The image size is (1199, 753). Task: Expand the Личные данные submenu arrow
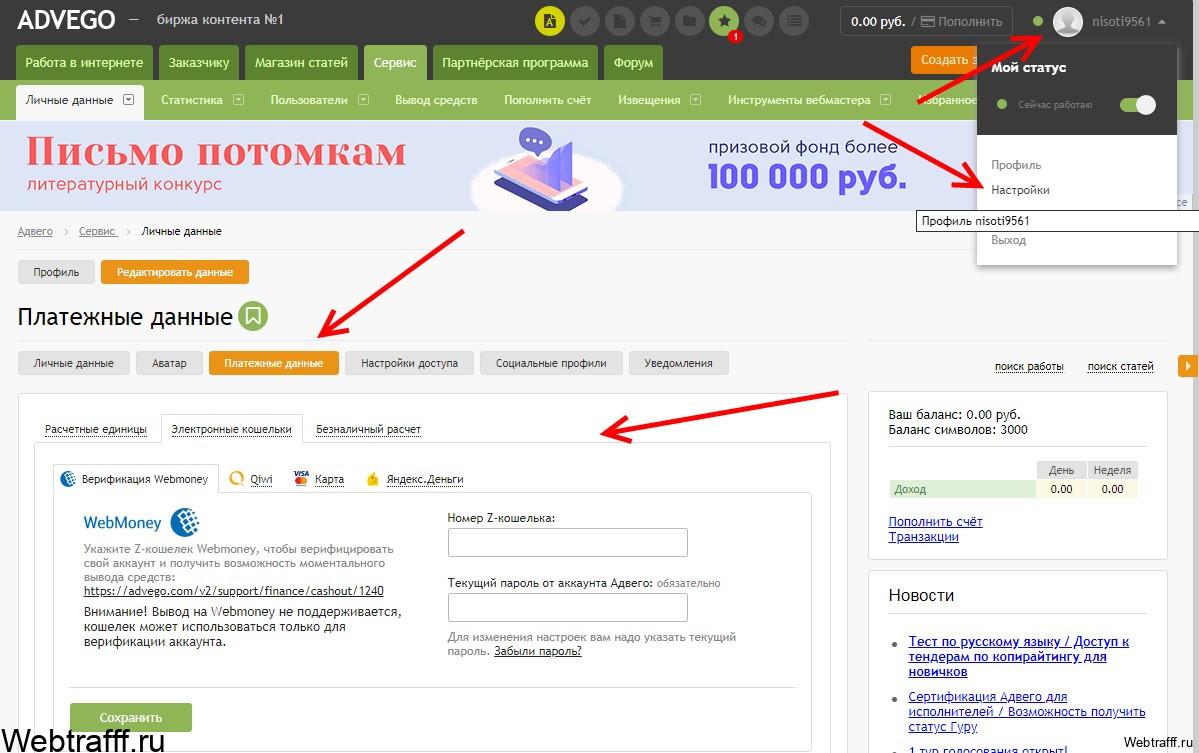[x=128, y=99]
